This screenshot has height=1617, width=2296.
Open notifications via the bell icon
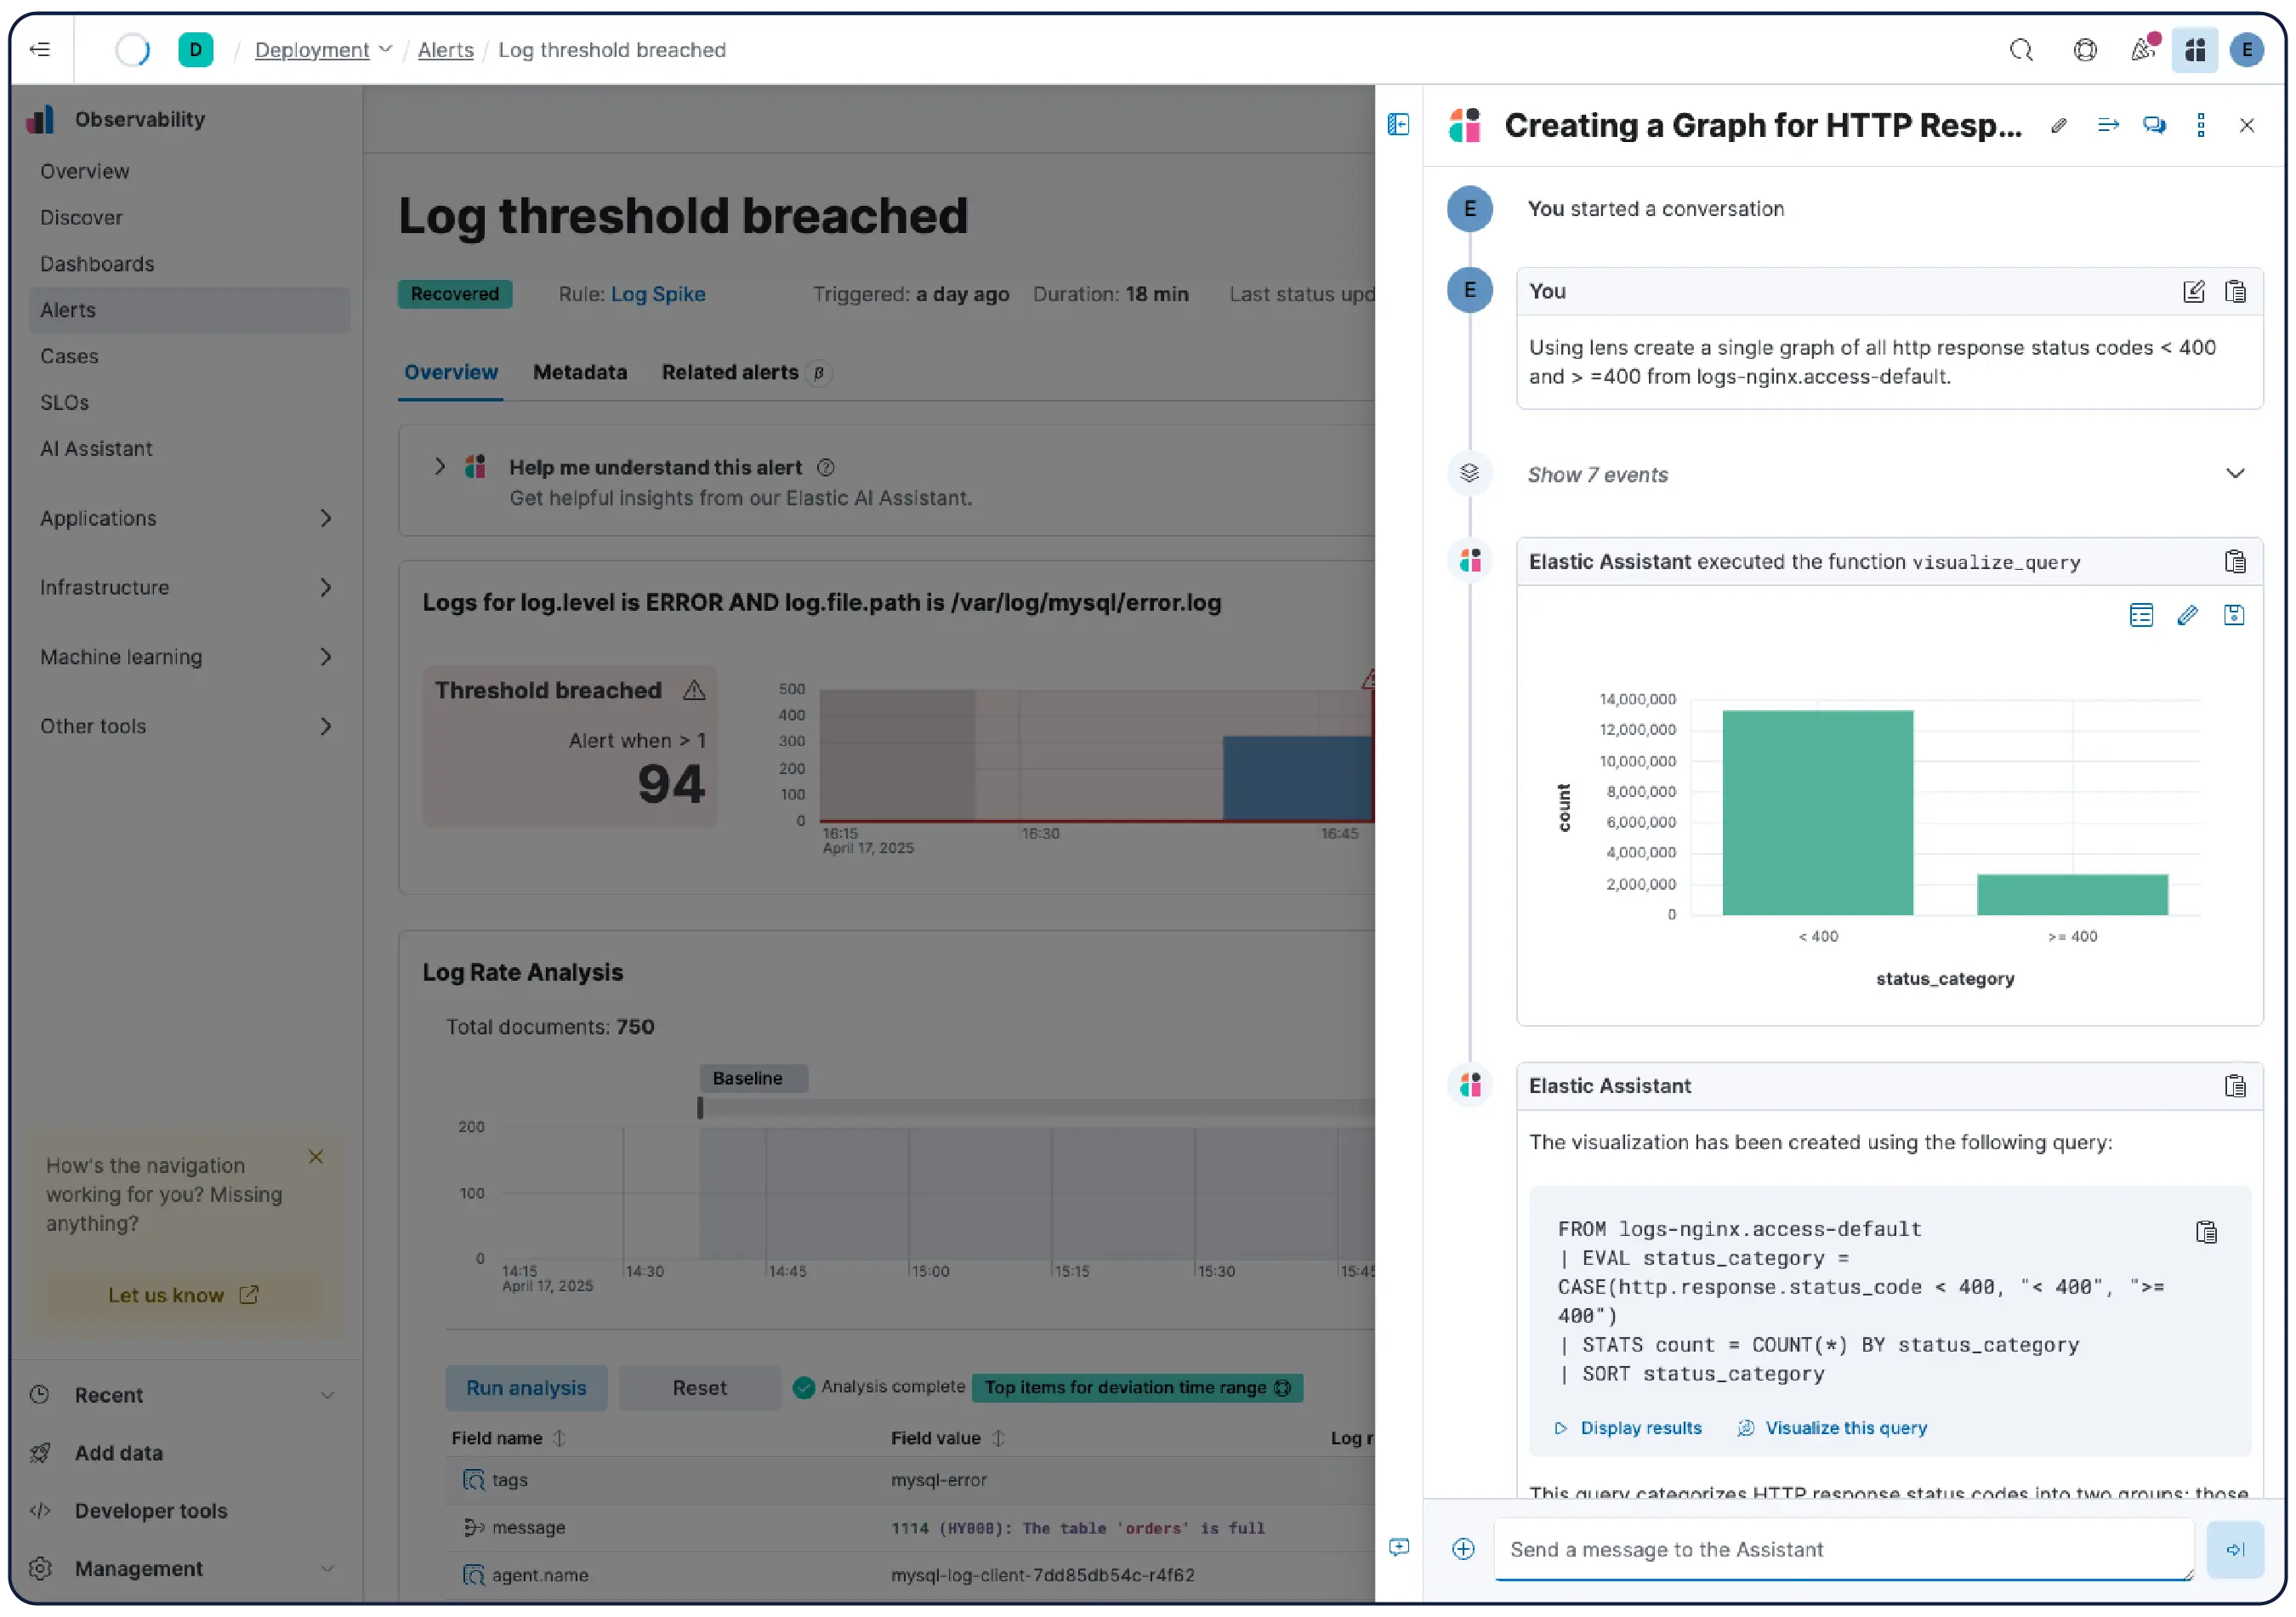(x=2143, y=48)
